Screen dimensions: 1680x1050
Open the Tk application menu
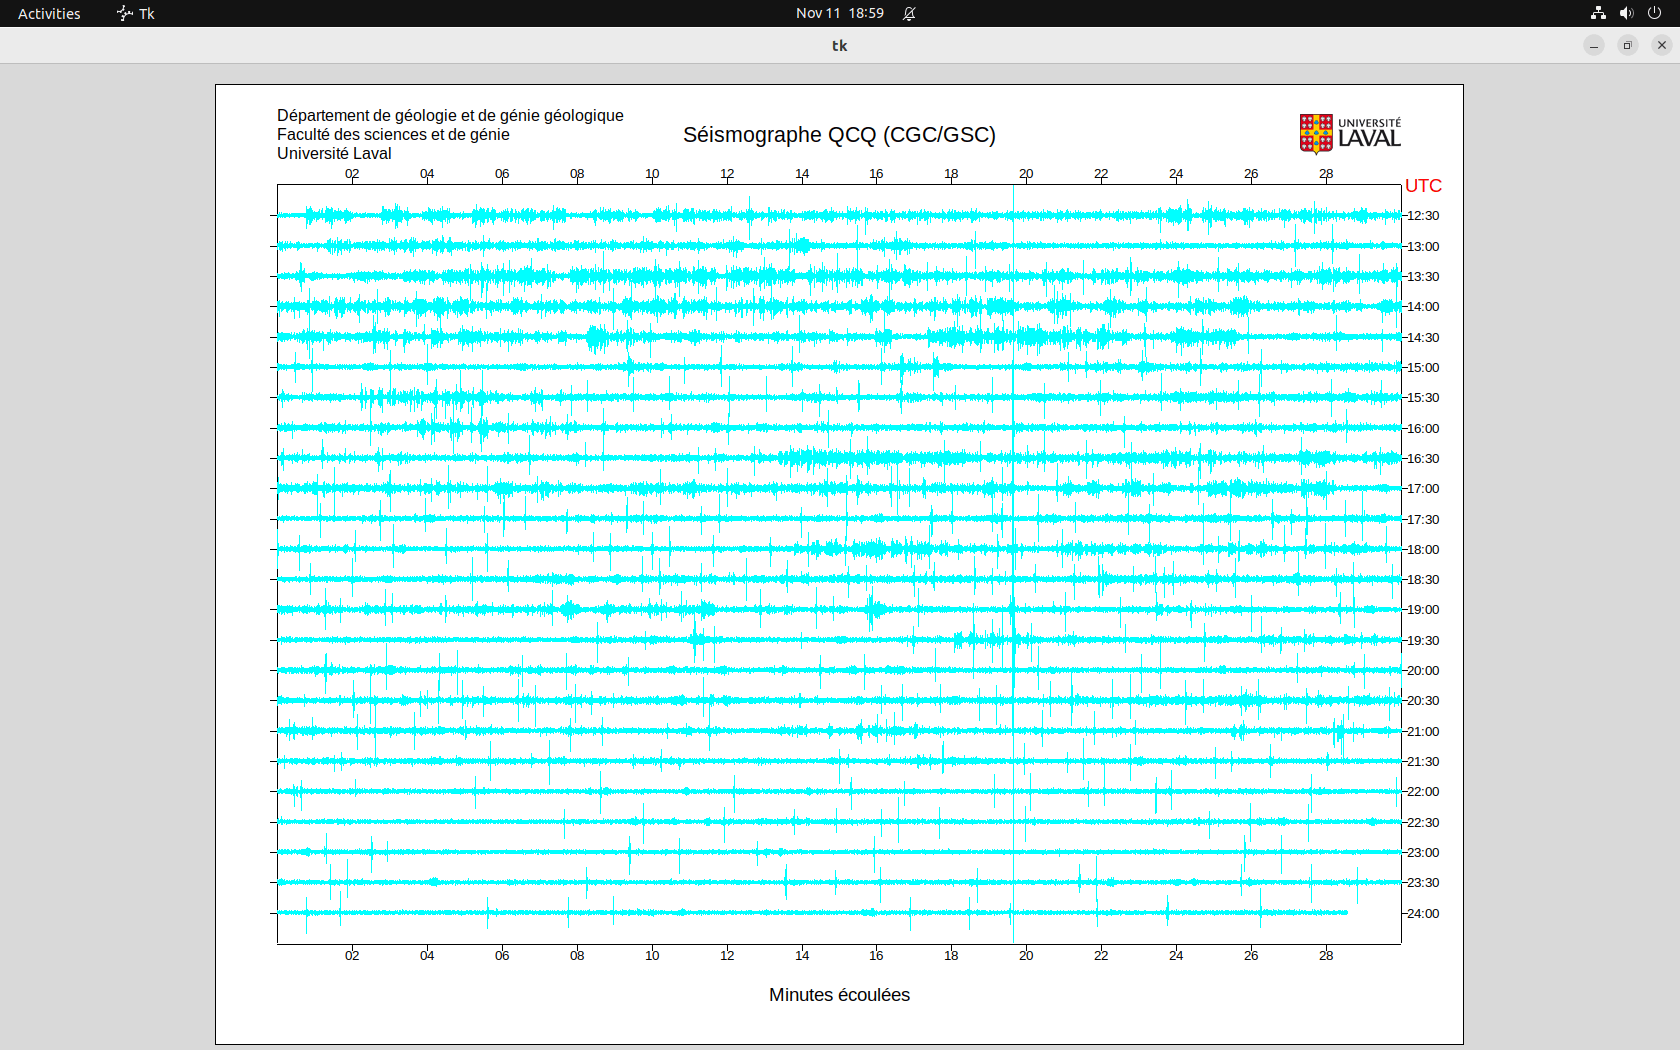146,13
